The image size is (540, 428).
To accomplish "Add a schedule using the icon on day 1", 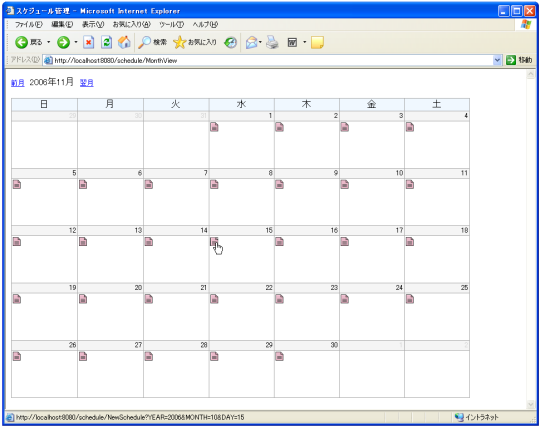I will pos(214,127).
